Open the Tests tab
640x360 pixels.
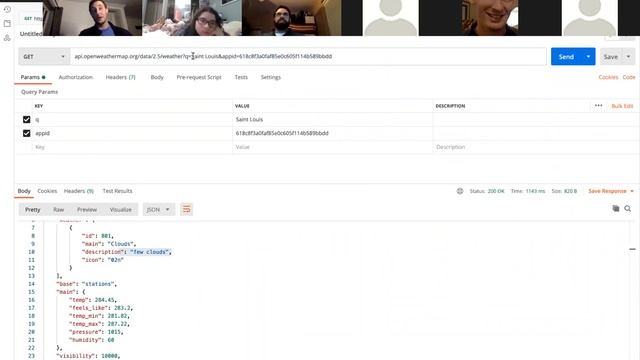click(x=241, y=77)
